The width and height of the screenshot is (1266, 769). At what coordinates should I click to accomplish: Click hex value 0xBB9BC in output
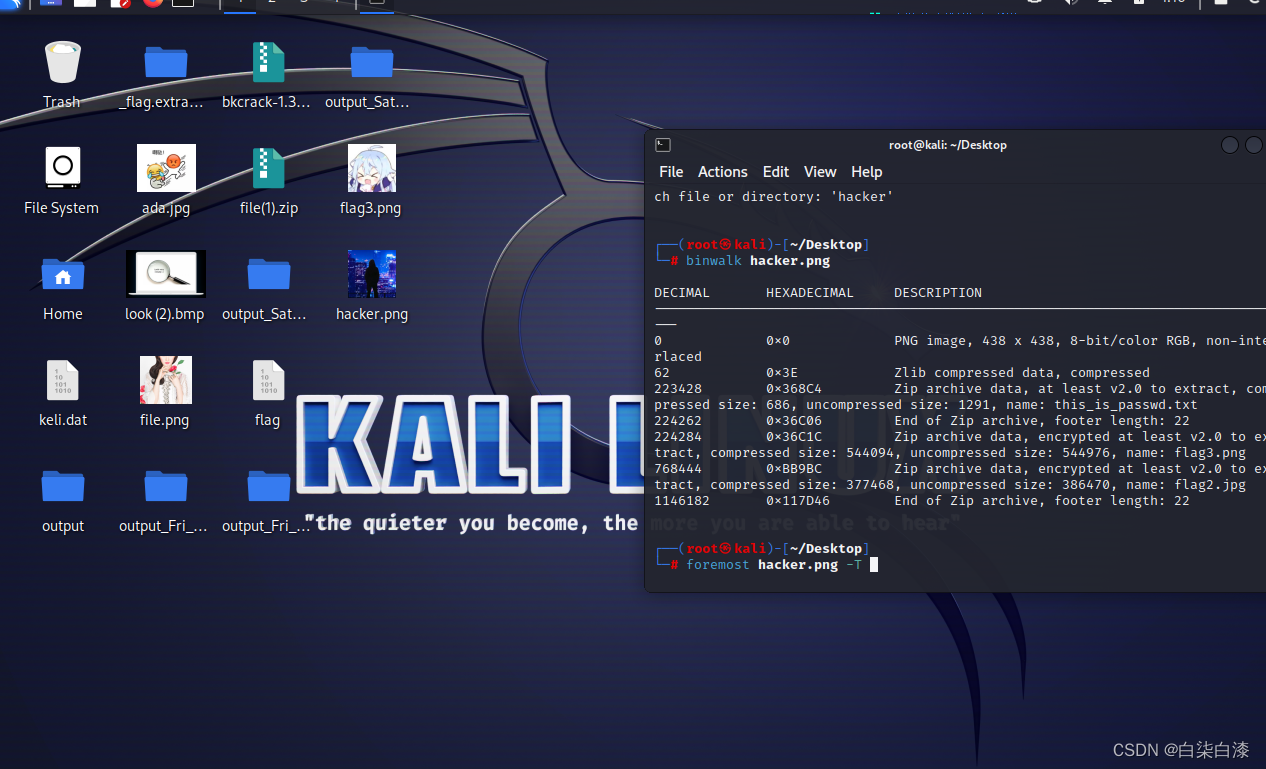(794, 469)
